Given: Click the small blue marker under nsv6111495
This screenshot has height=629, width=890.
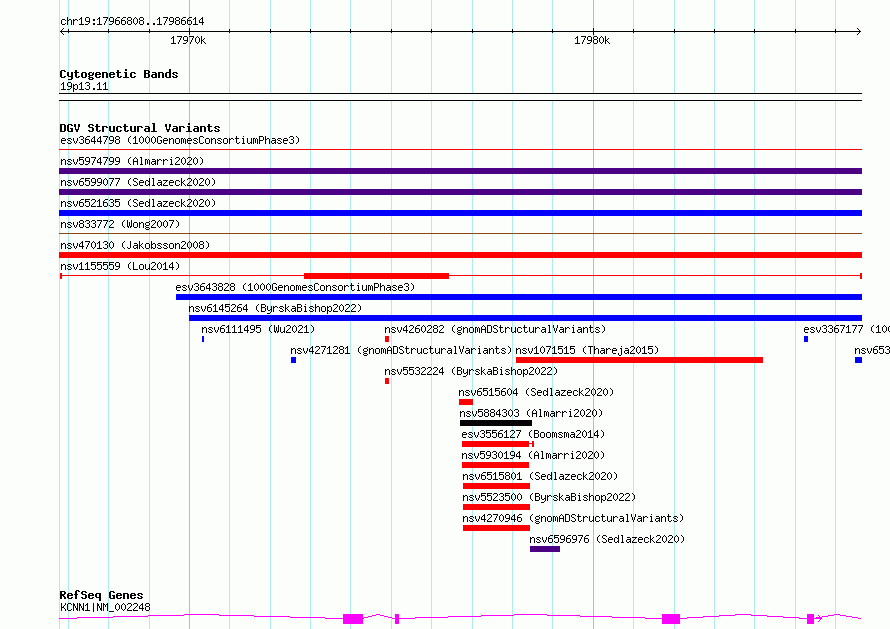Looking at the screenshot, I should [203, 339].
